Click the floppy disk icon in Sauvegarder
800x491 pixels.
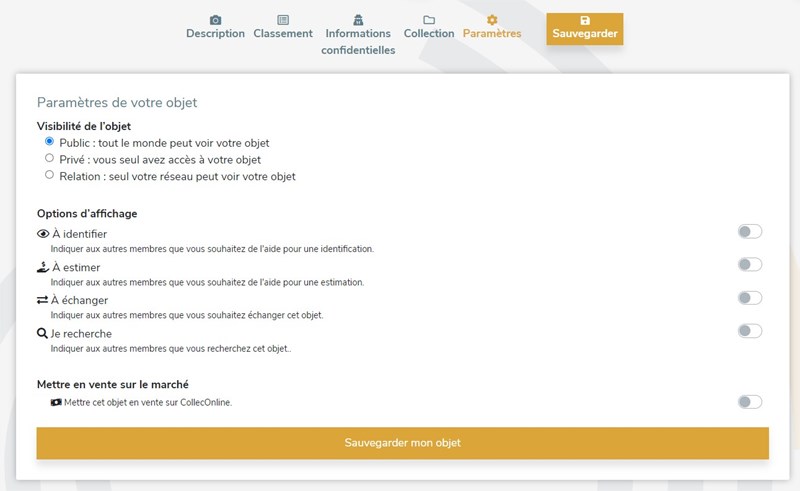pos(585,20)
